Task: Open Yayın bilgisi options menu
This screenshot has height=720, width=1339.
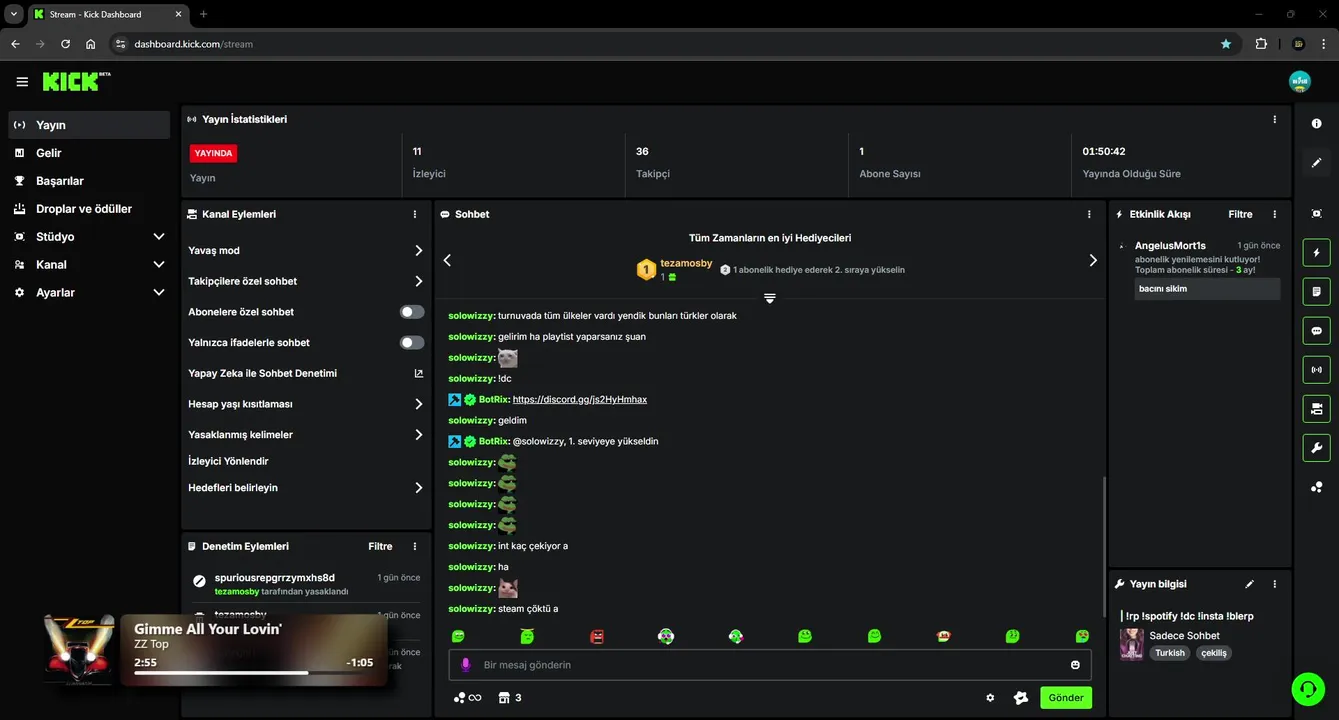Action: tap(1274, 584)
